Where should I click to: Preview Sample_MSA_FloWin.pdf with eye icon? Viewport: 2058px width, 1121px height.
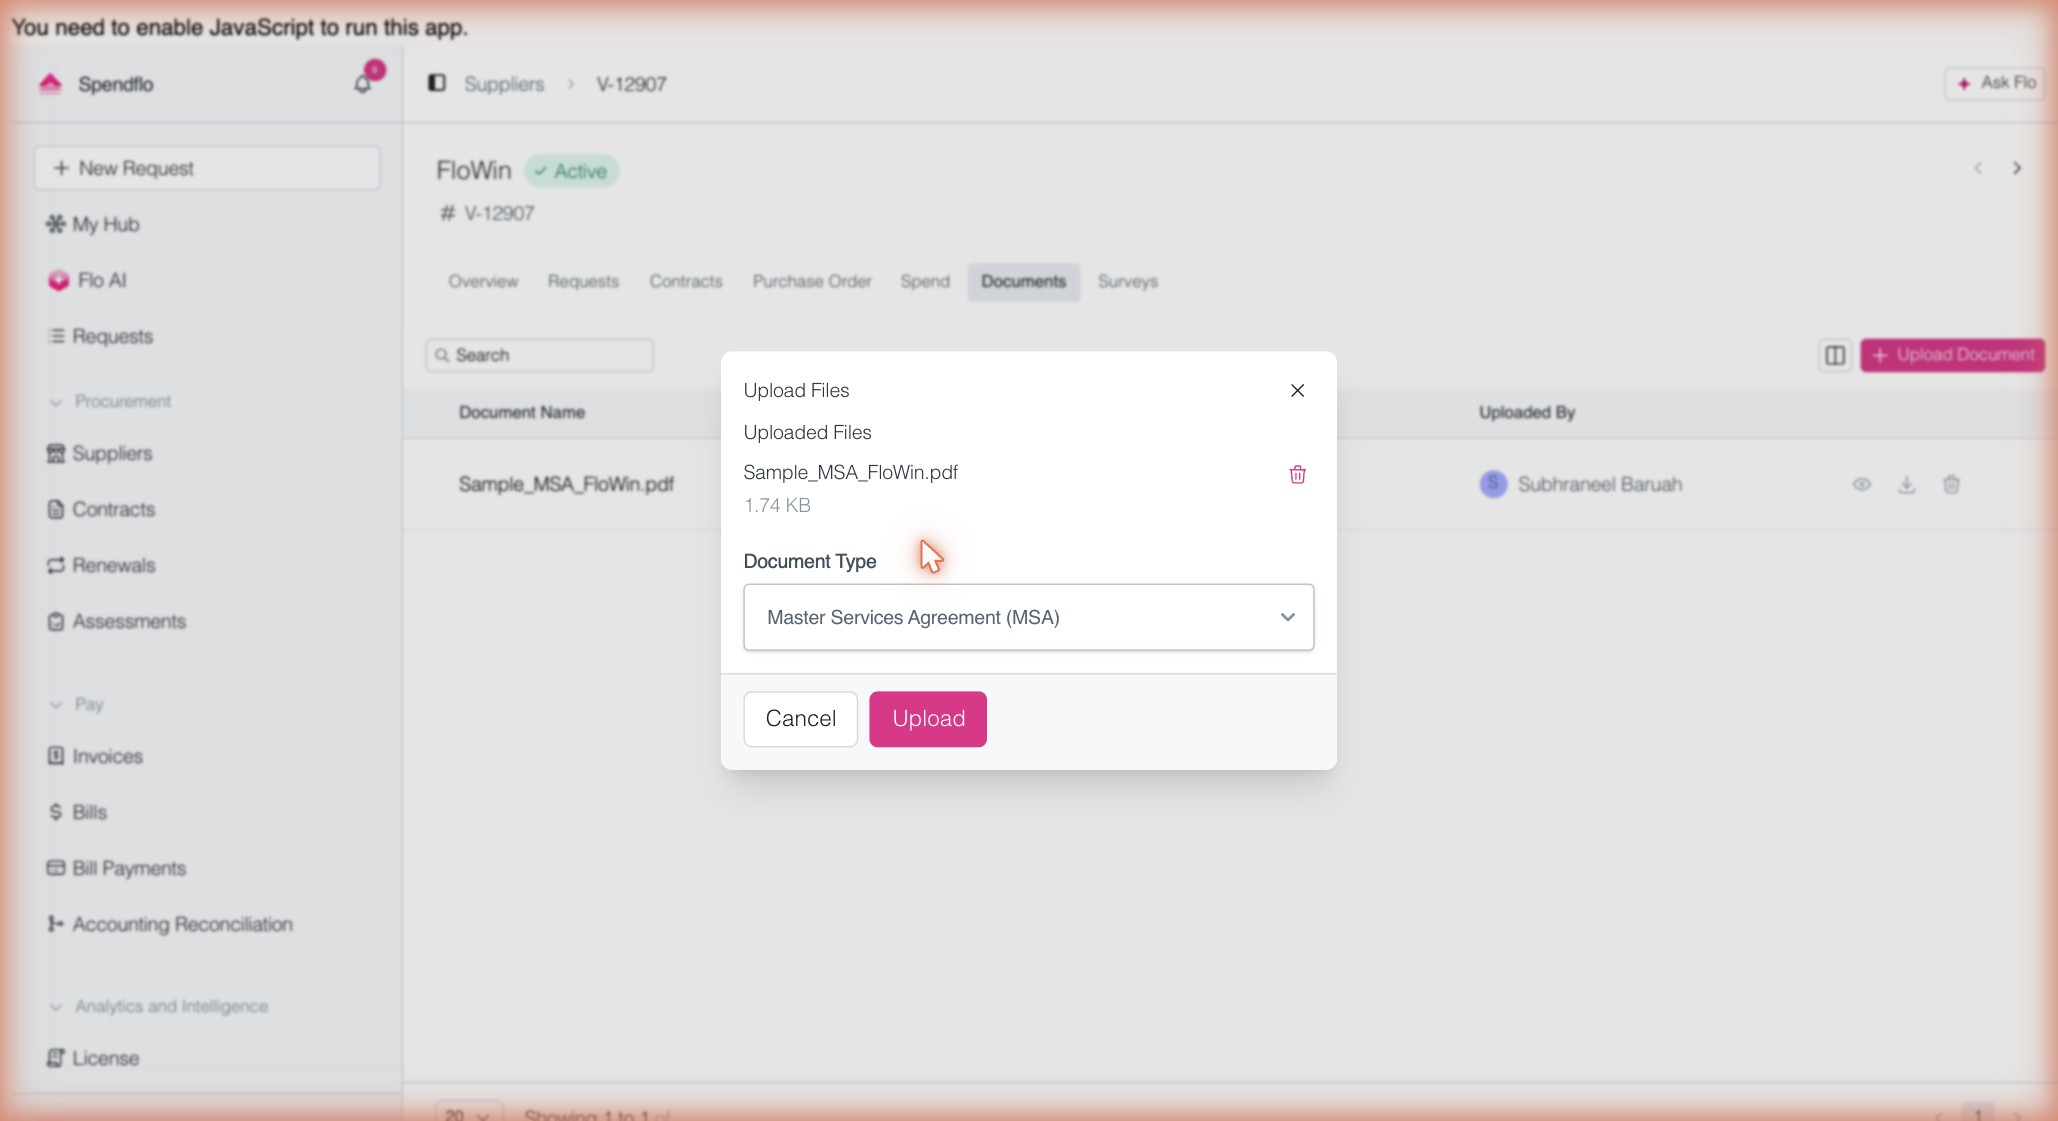tap(1861, 485)
